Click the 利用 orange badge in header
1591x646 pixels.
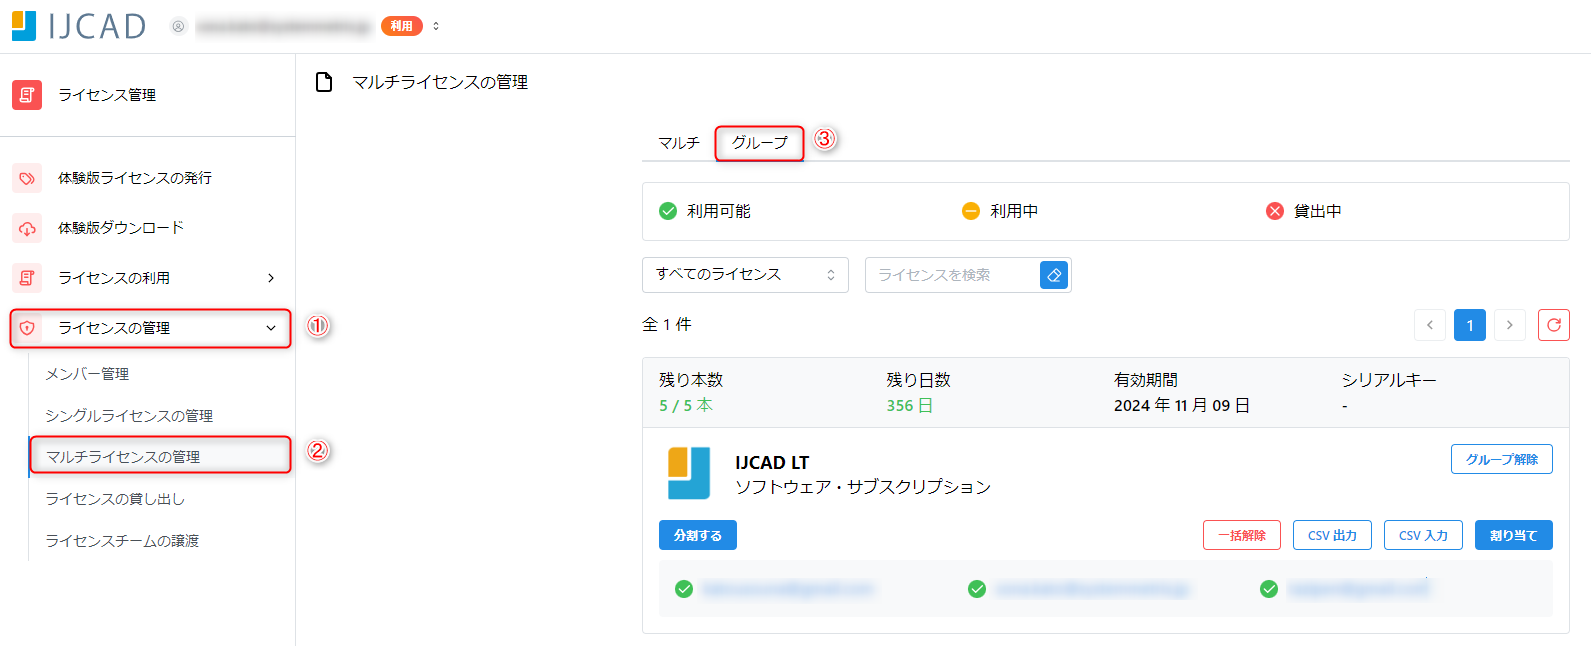pos(402,26)
